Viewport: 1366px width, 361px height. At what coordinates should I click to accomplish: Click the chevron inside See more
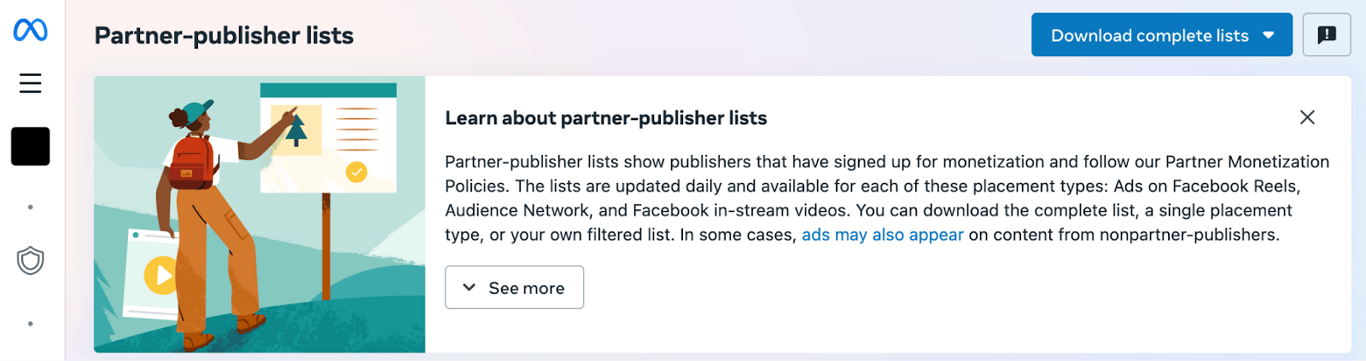click(470, 288)
